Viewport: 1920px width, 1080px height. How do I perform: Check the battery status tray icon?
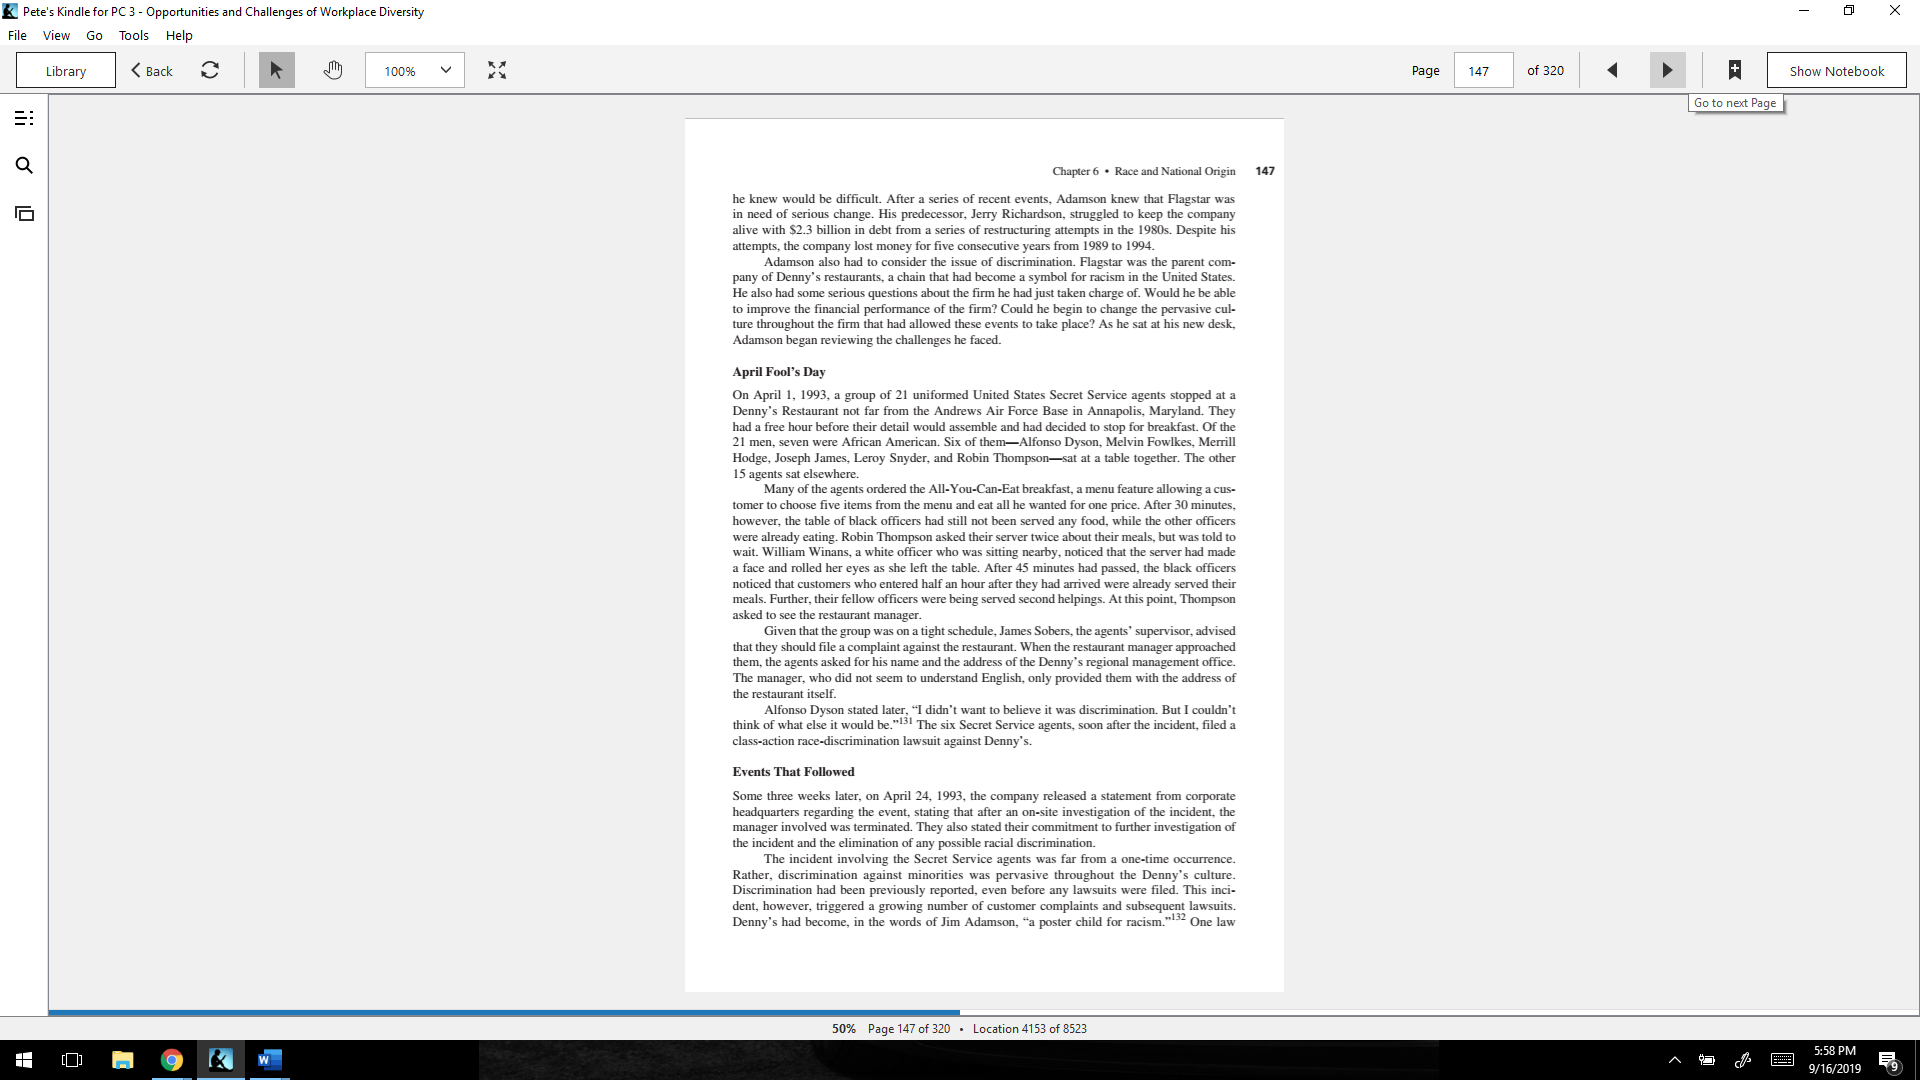point(1708,1060)
